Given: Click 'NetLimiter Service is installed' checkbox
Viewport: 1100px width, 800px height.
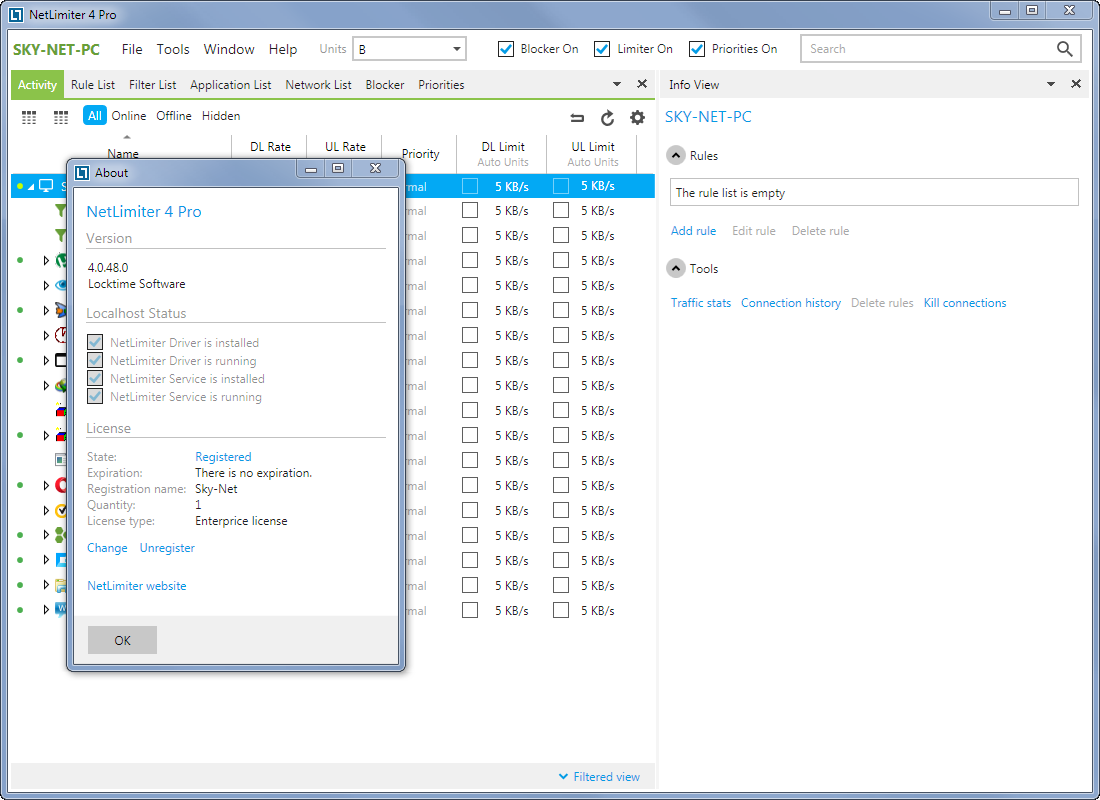Looking at the screenshot, I should (x=95, y=378).
